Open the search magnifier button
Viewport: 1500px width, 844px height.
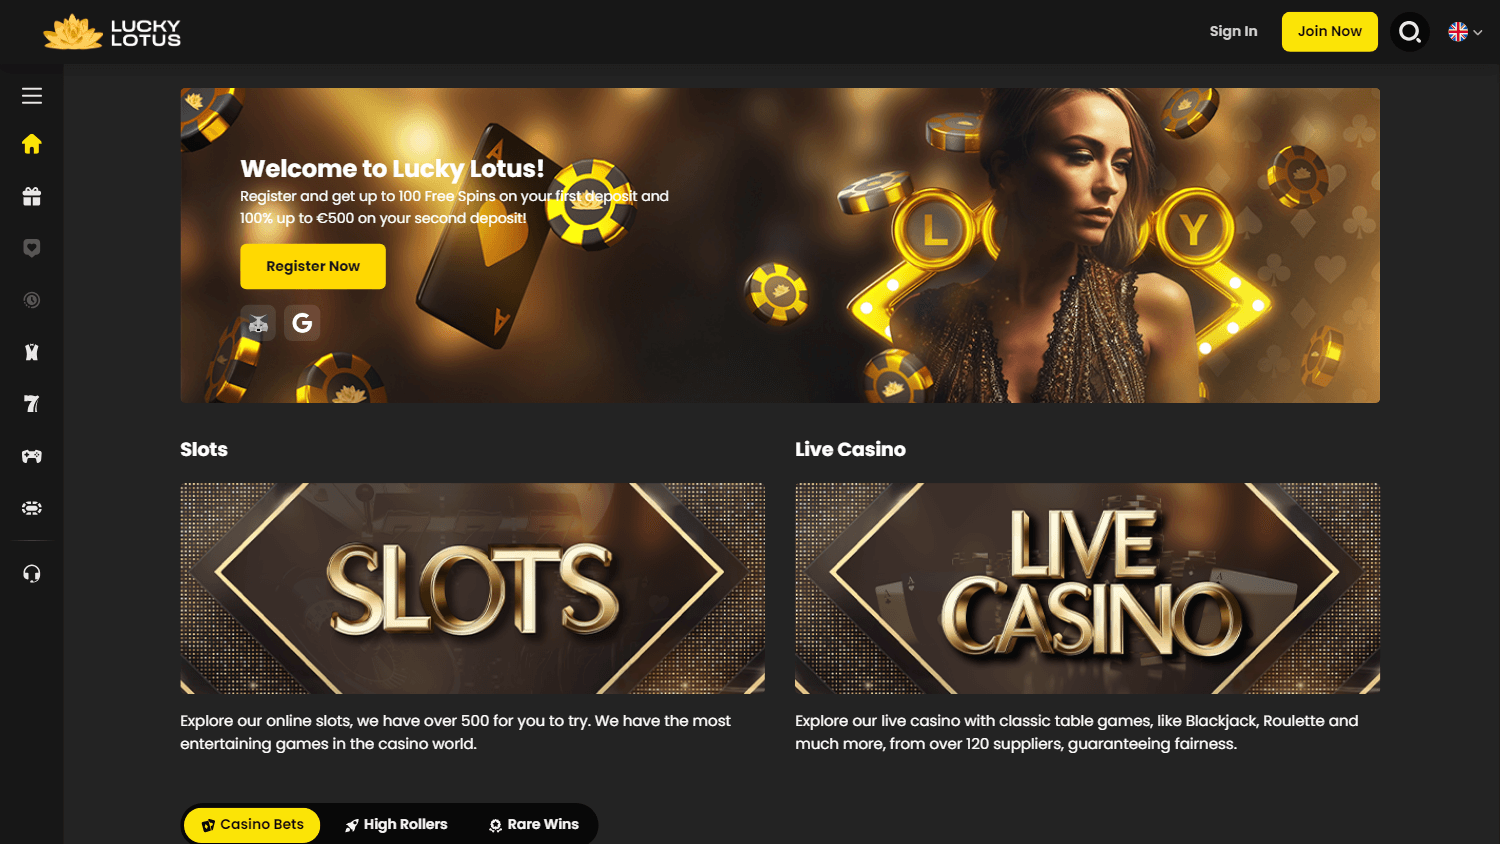(1410, 32)
